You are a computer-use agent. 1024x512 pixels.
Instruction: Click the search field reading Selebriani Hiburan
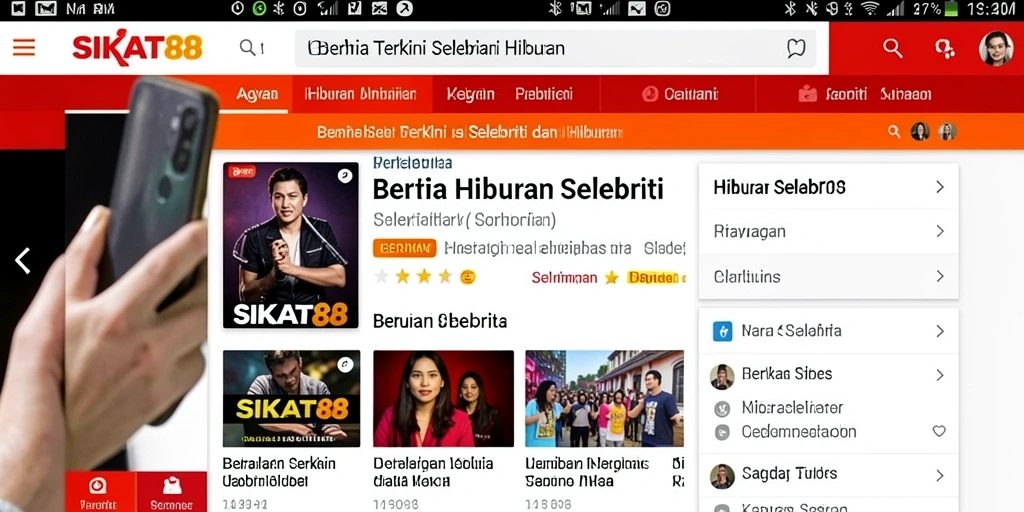tap(555, 48)
